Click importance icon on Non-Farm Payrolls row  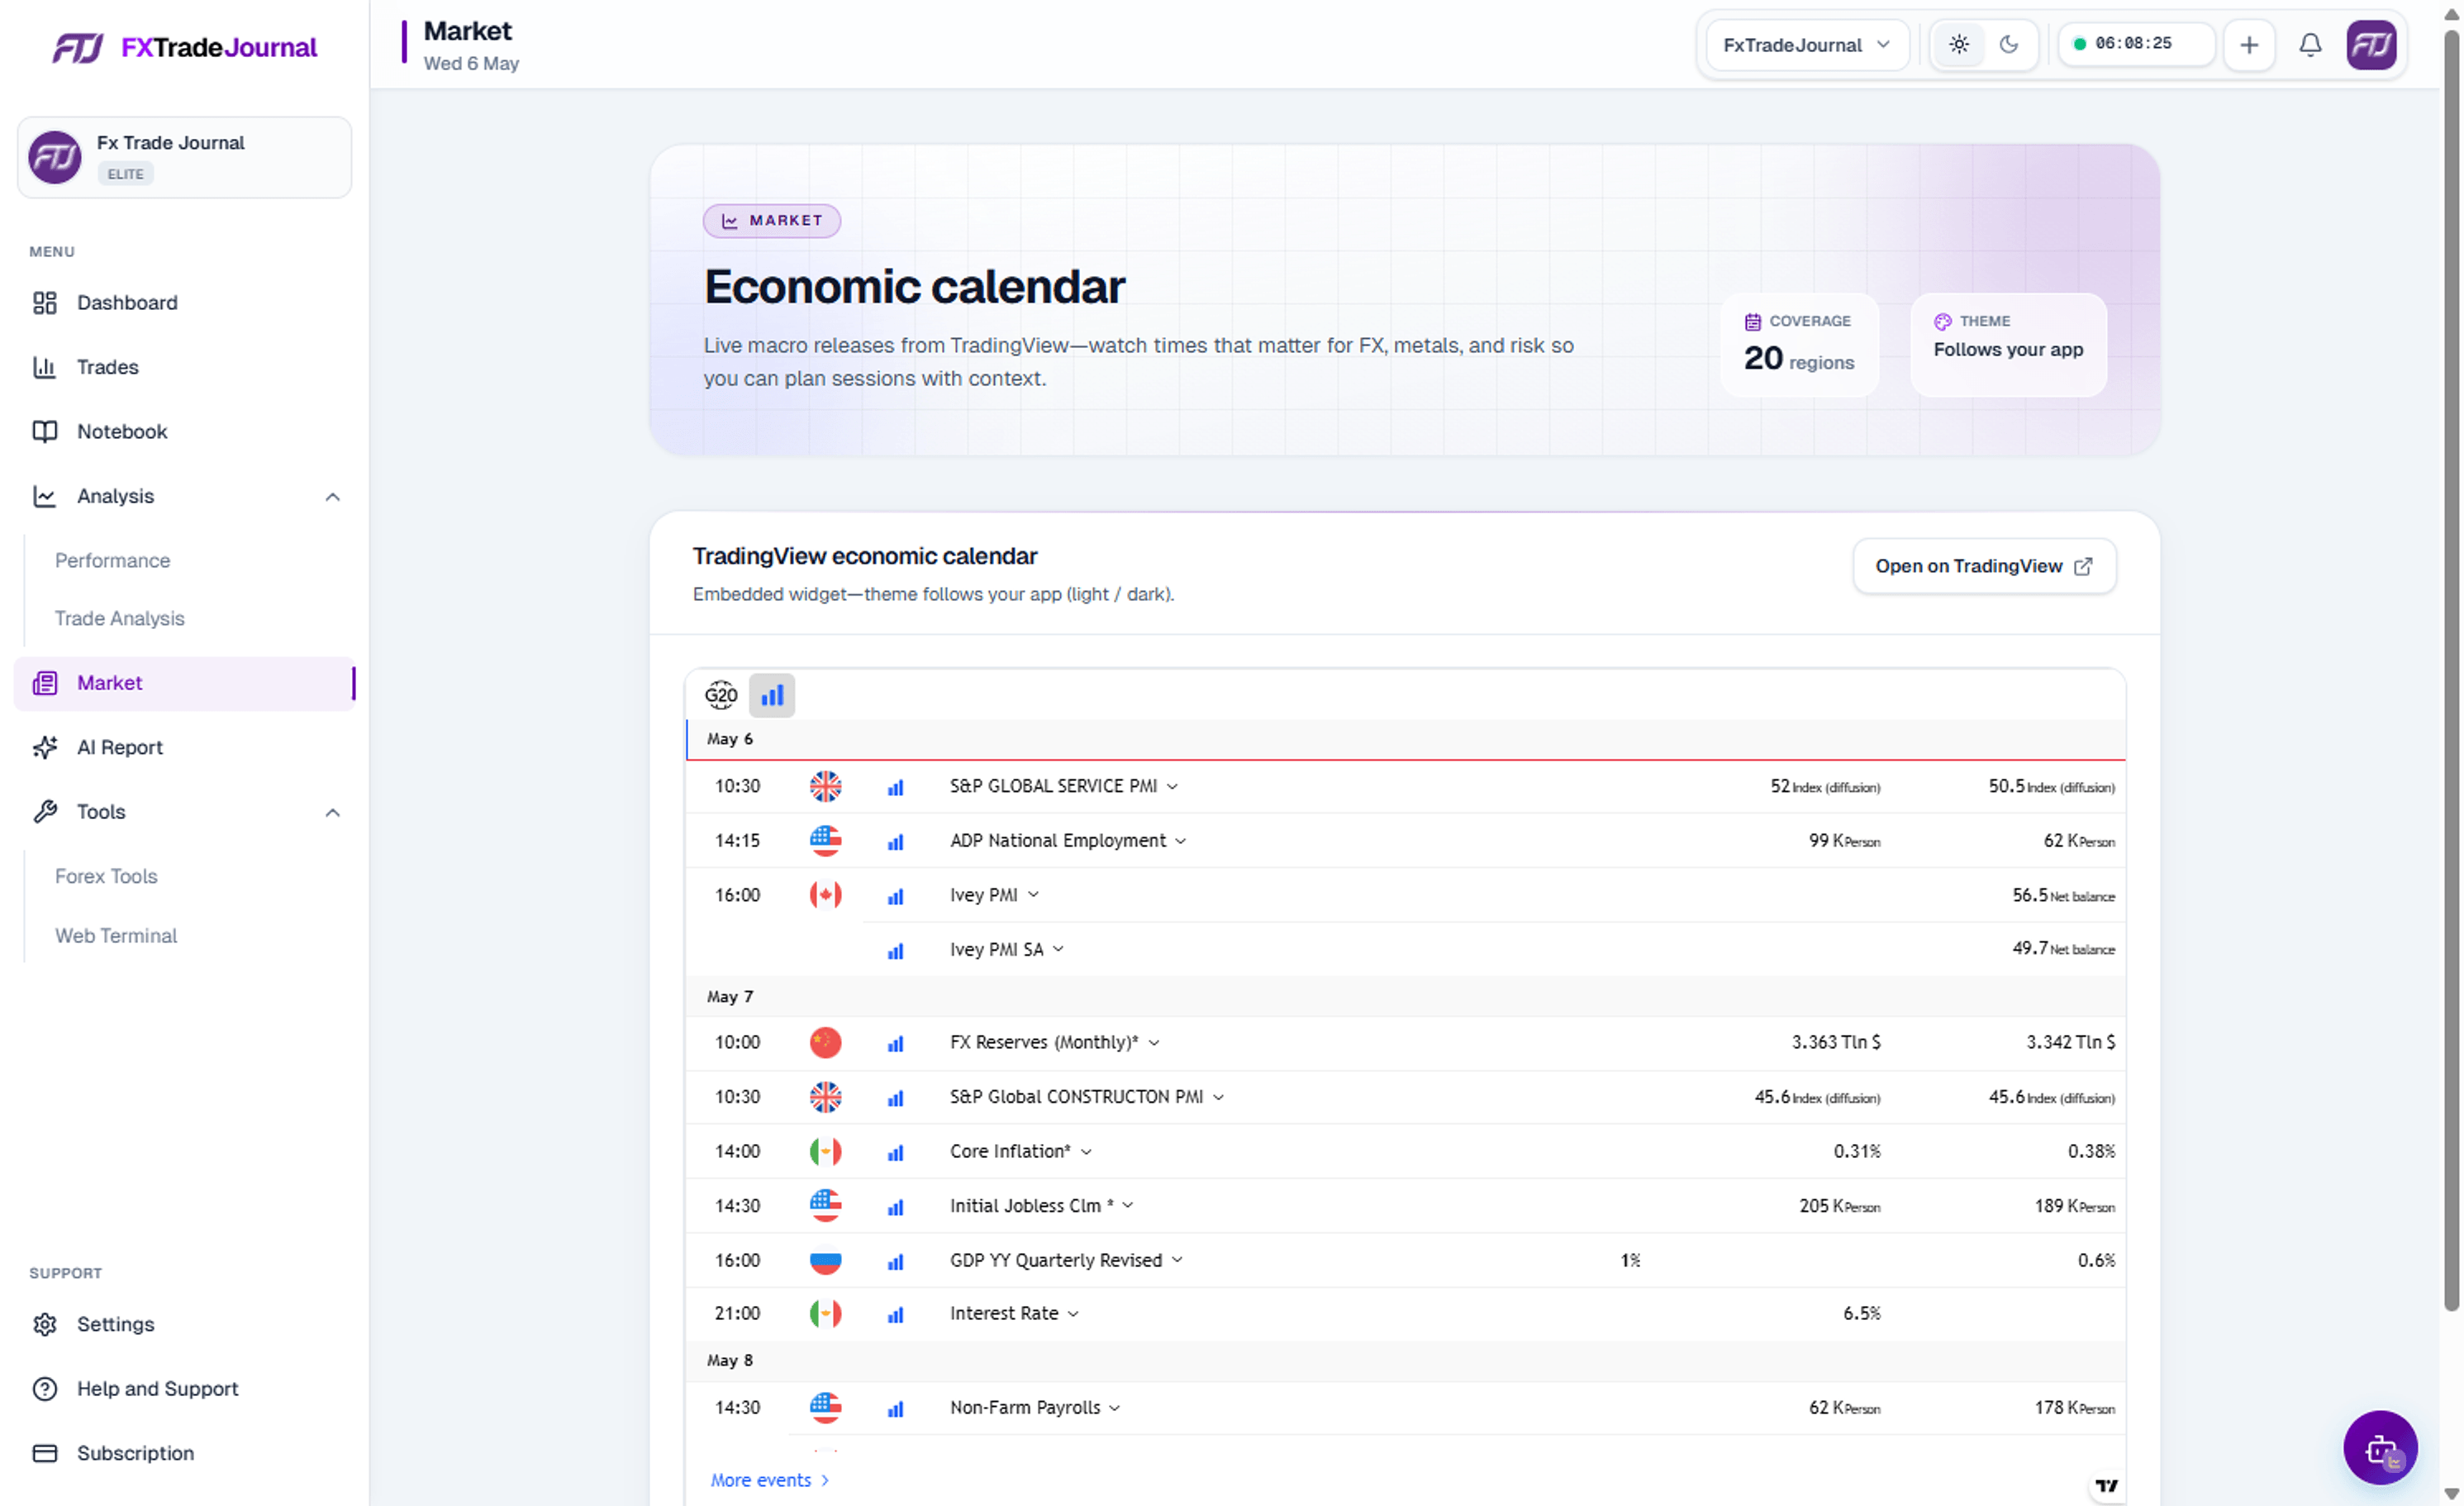click(x=895, y=1408)
